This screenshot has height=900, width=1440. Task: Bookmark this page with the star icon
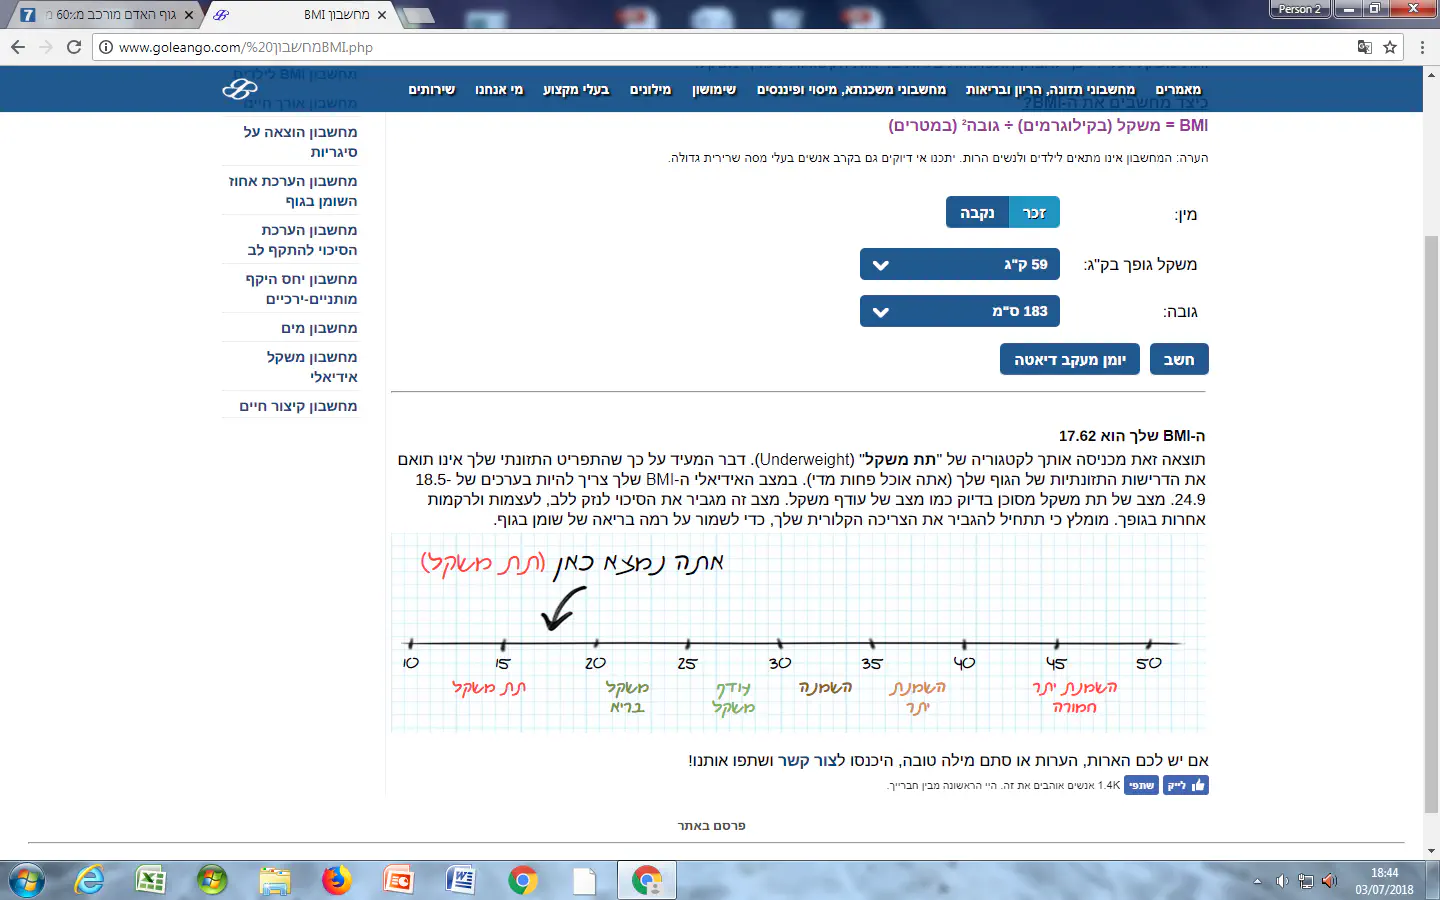[x=1390, y=47]
